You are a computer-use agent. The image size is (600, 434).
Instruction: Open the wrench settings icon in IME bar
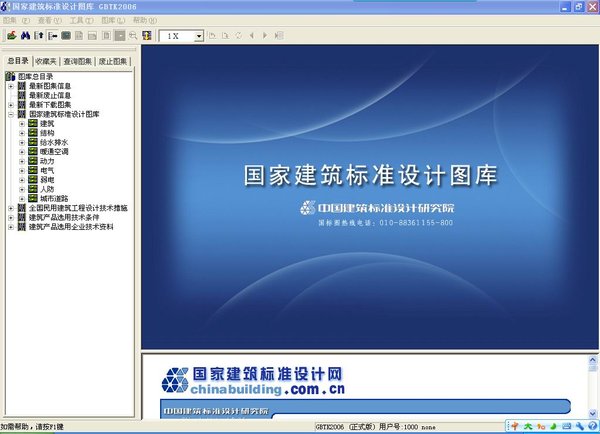[580, 426]
